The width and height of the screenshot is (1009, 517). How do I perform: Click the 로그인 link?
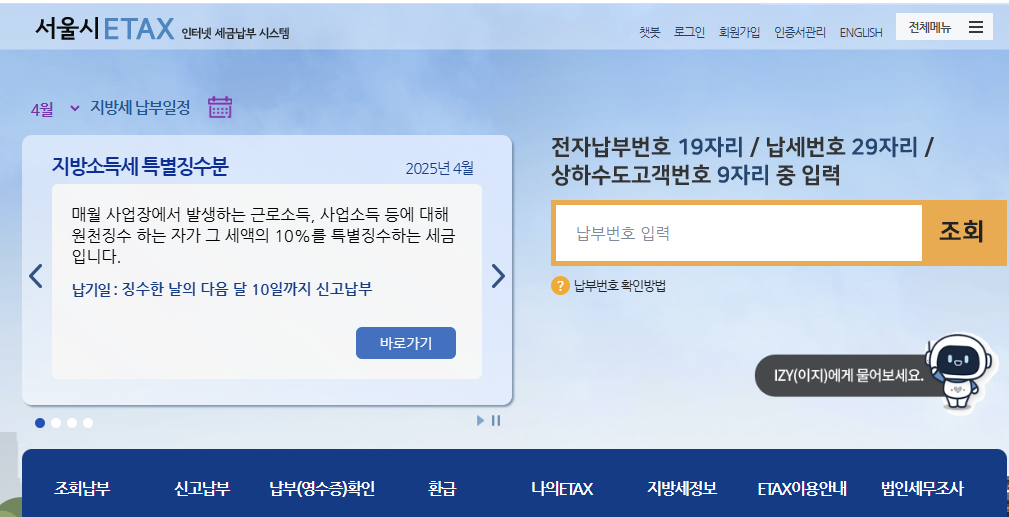689,32
